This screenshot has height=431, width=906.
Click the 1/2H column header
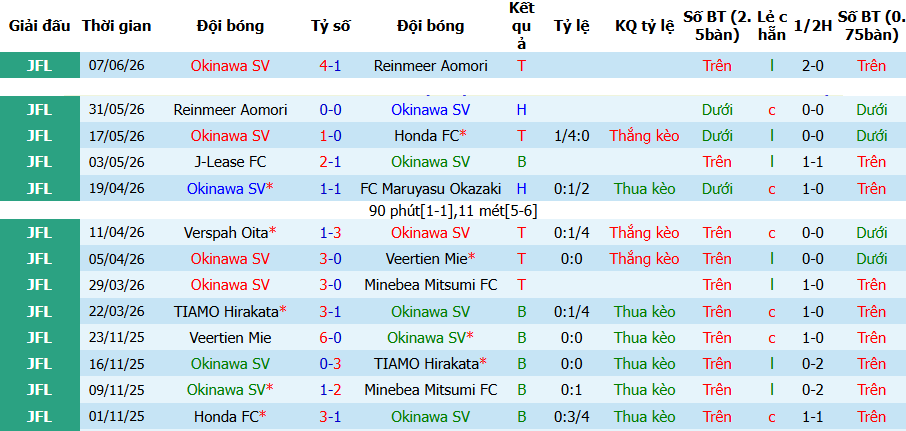point(812,26)
